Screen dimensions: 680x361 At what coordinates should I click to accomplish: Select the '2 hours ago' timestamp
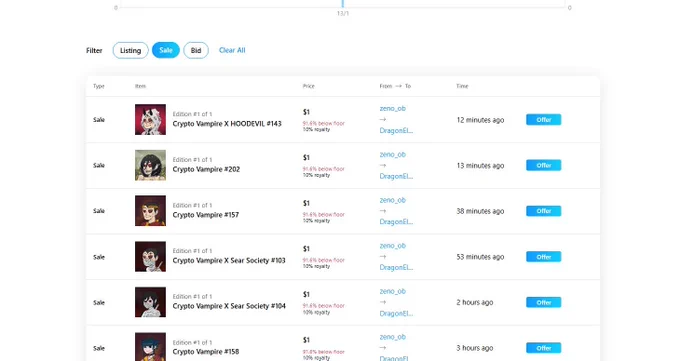(x=474, y=302)
